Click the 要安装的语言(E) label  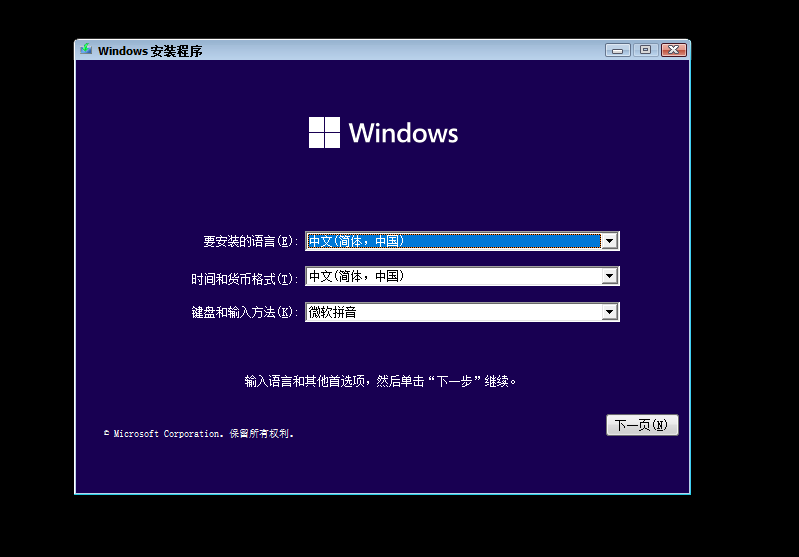(250, 241)
